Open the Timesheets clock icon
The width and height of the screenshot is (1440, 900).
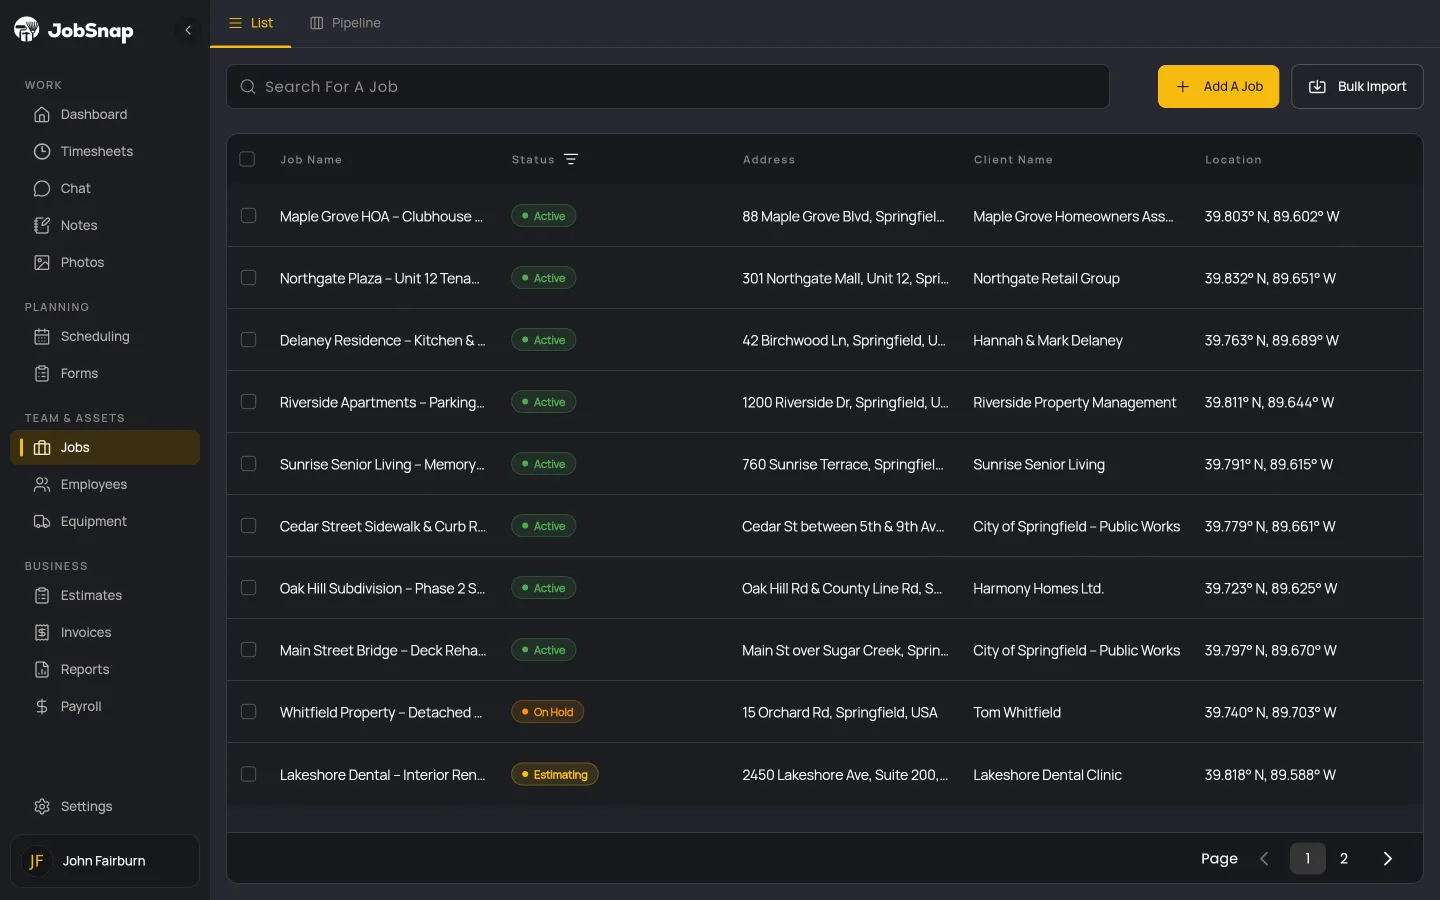(x=42, y=151)
